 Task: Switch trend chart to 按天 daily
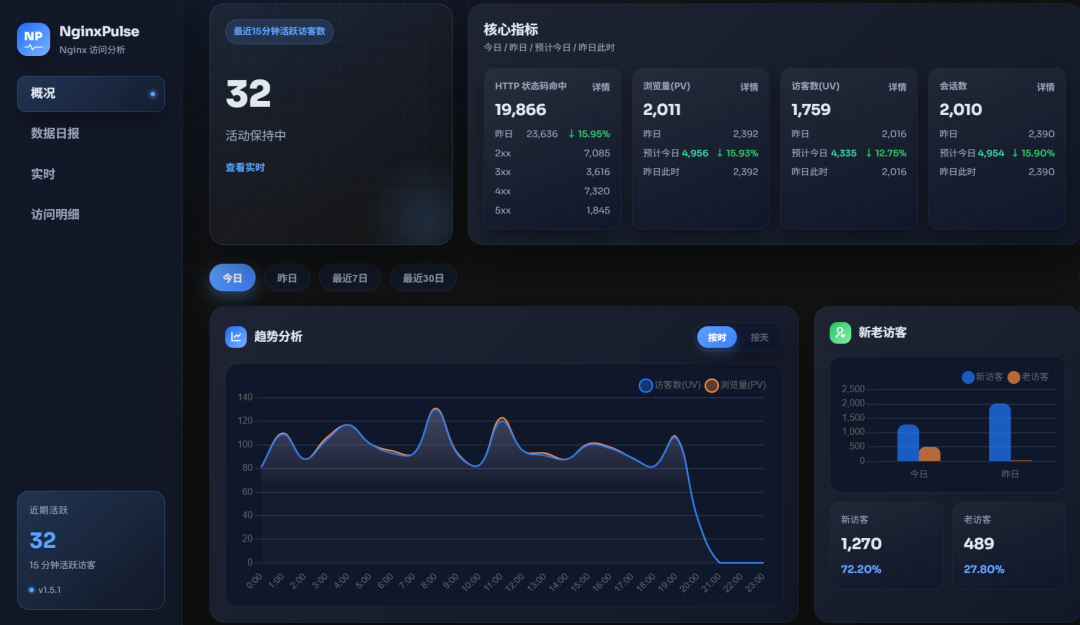coord(759,337)
